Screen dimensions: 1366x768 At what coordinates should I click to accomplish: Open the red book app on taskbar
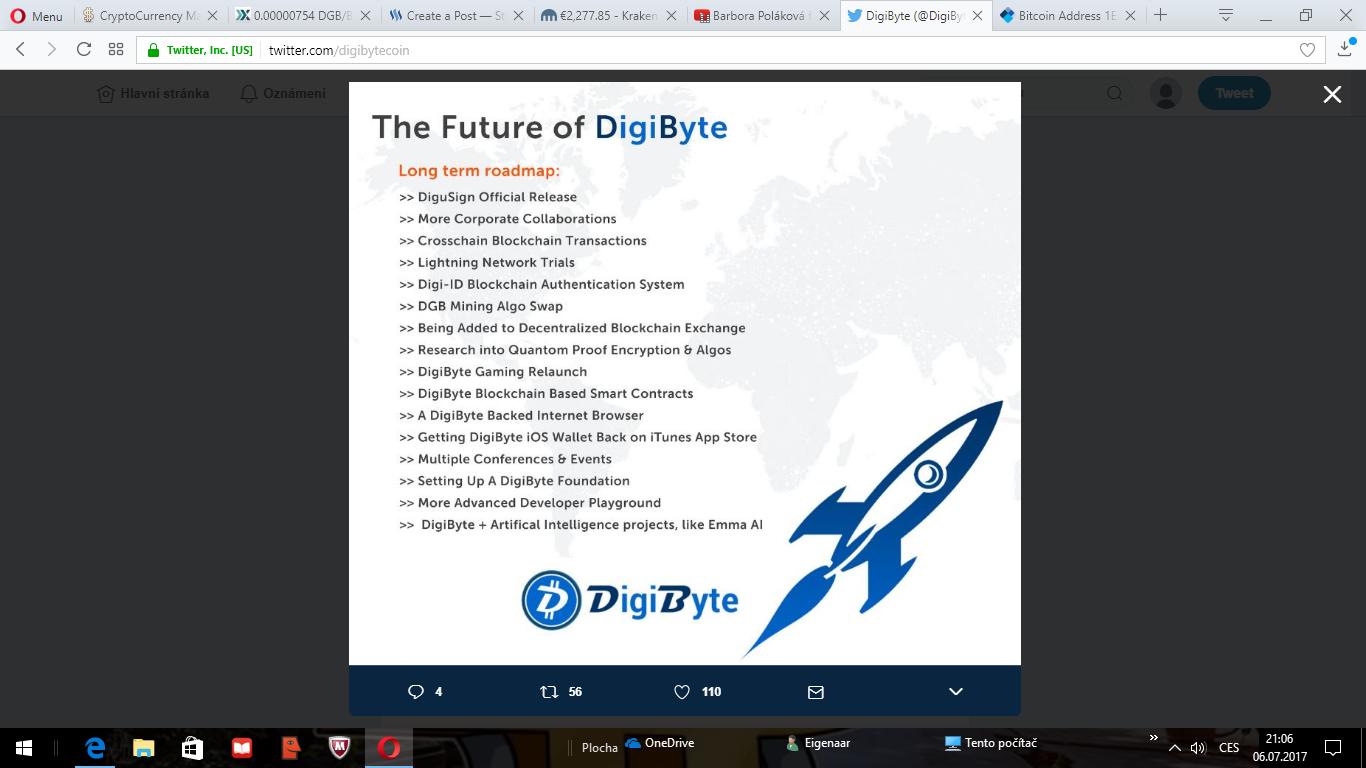click(x=241, y=747)
